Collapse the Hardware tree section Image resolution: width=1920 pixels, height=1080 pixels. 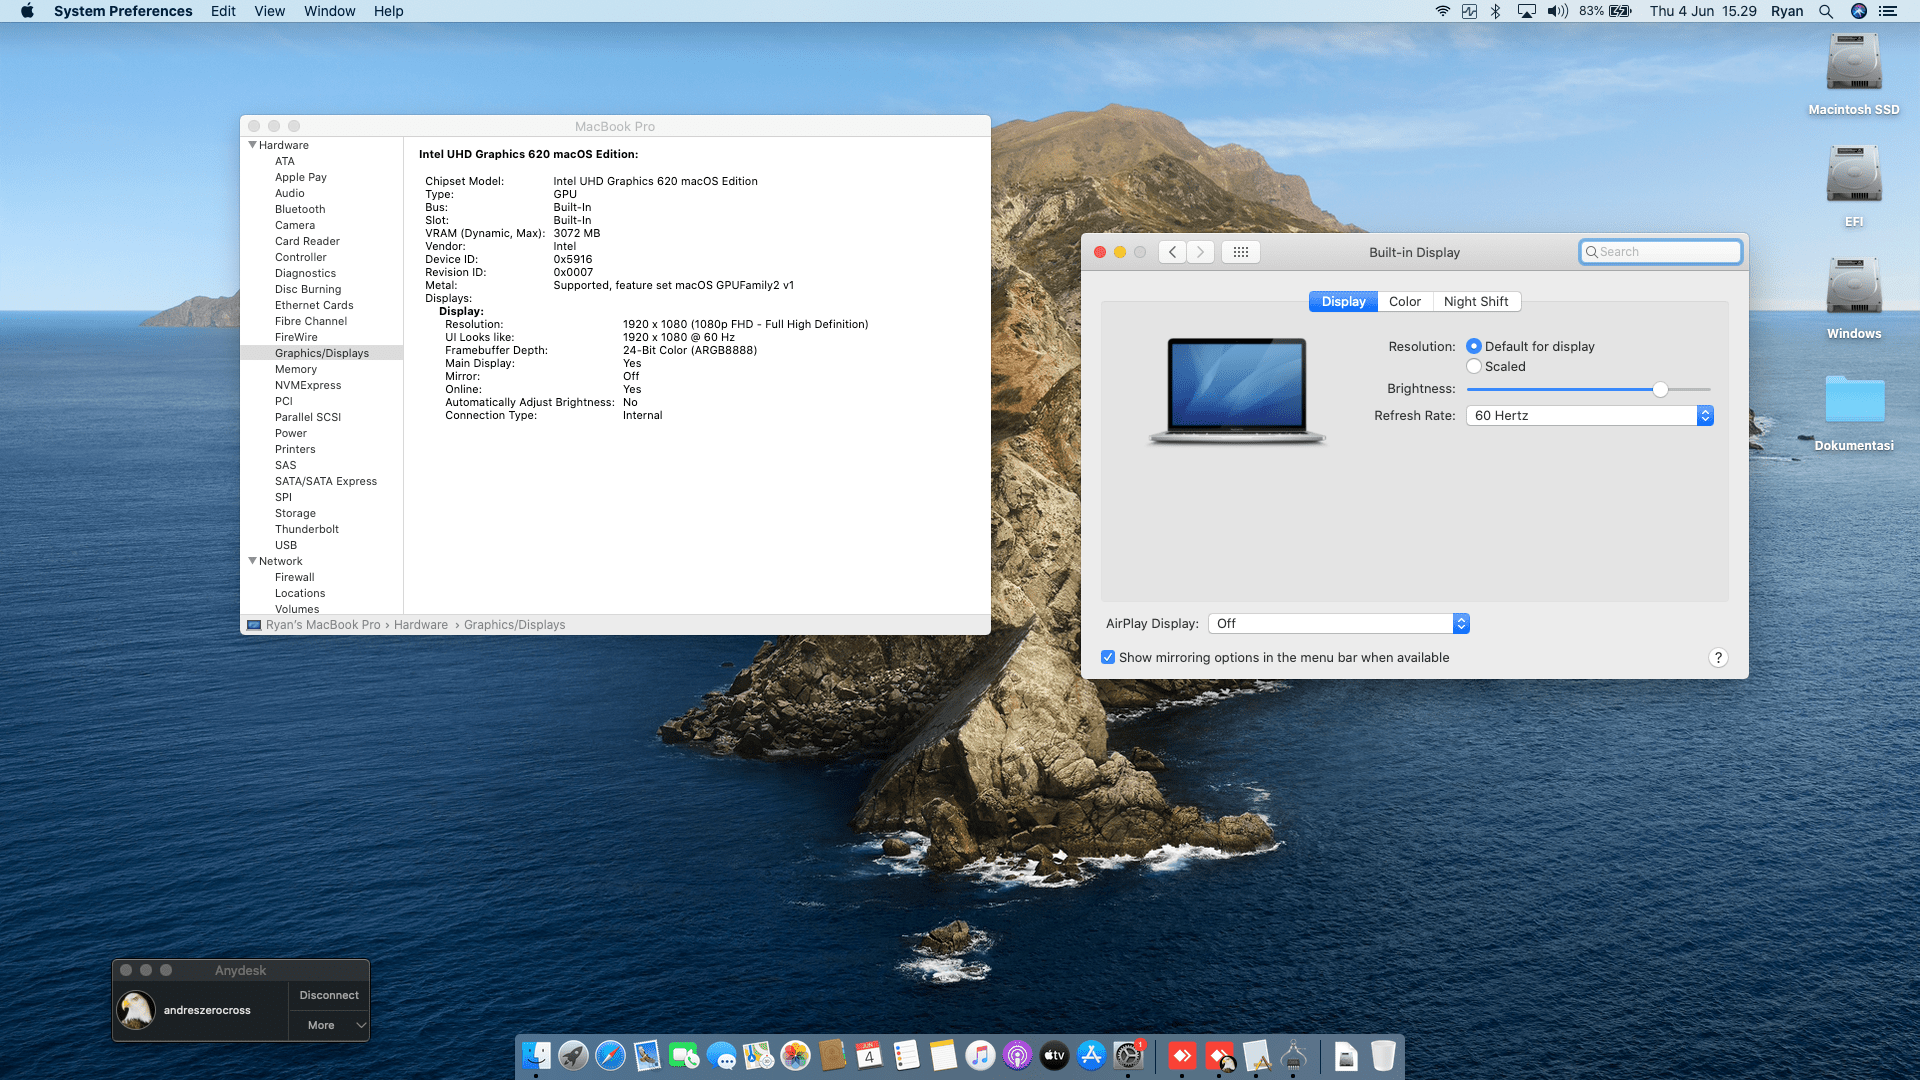point(253,145)
